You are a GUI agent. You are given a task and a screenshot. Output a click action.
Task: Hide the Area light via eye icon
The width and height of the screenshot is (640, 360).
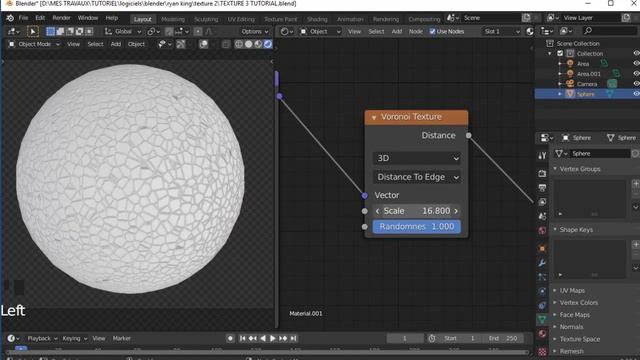636,64
